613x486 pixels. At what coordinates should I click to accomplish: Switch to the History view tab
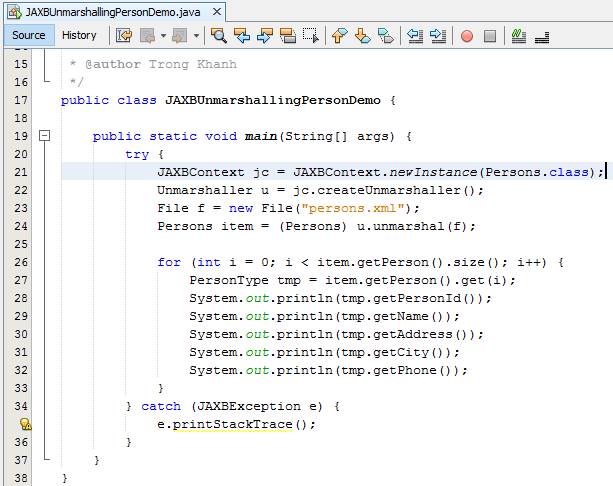(79, 35)
